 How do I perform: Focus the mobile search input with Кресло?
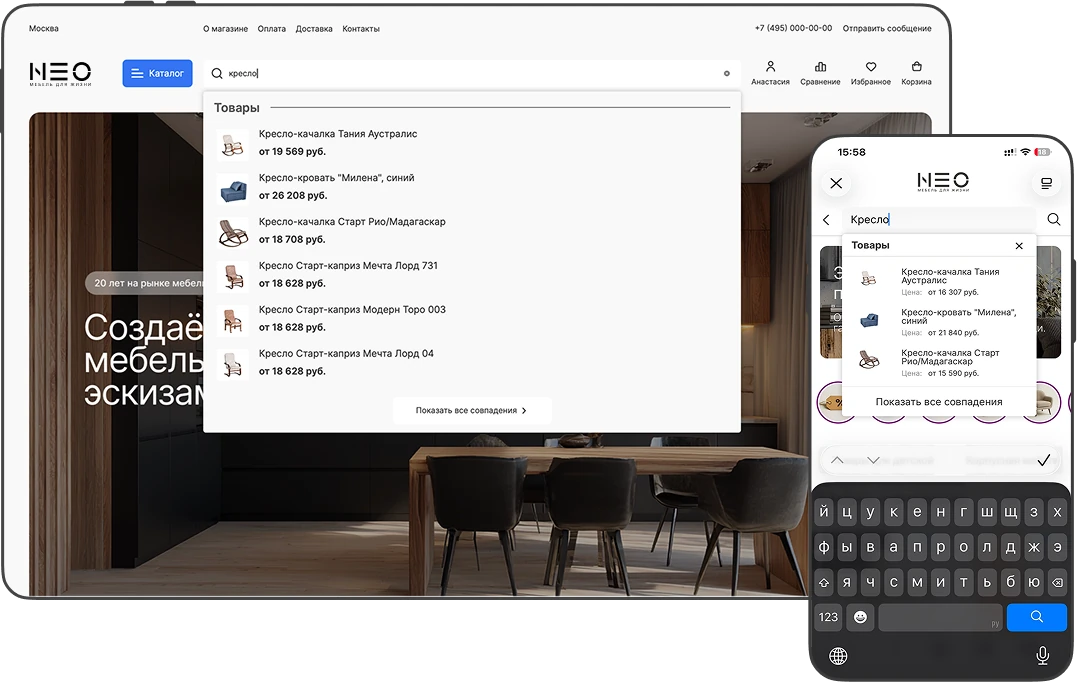point(939,220)
